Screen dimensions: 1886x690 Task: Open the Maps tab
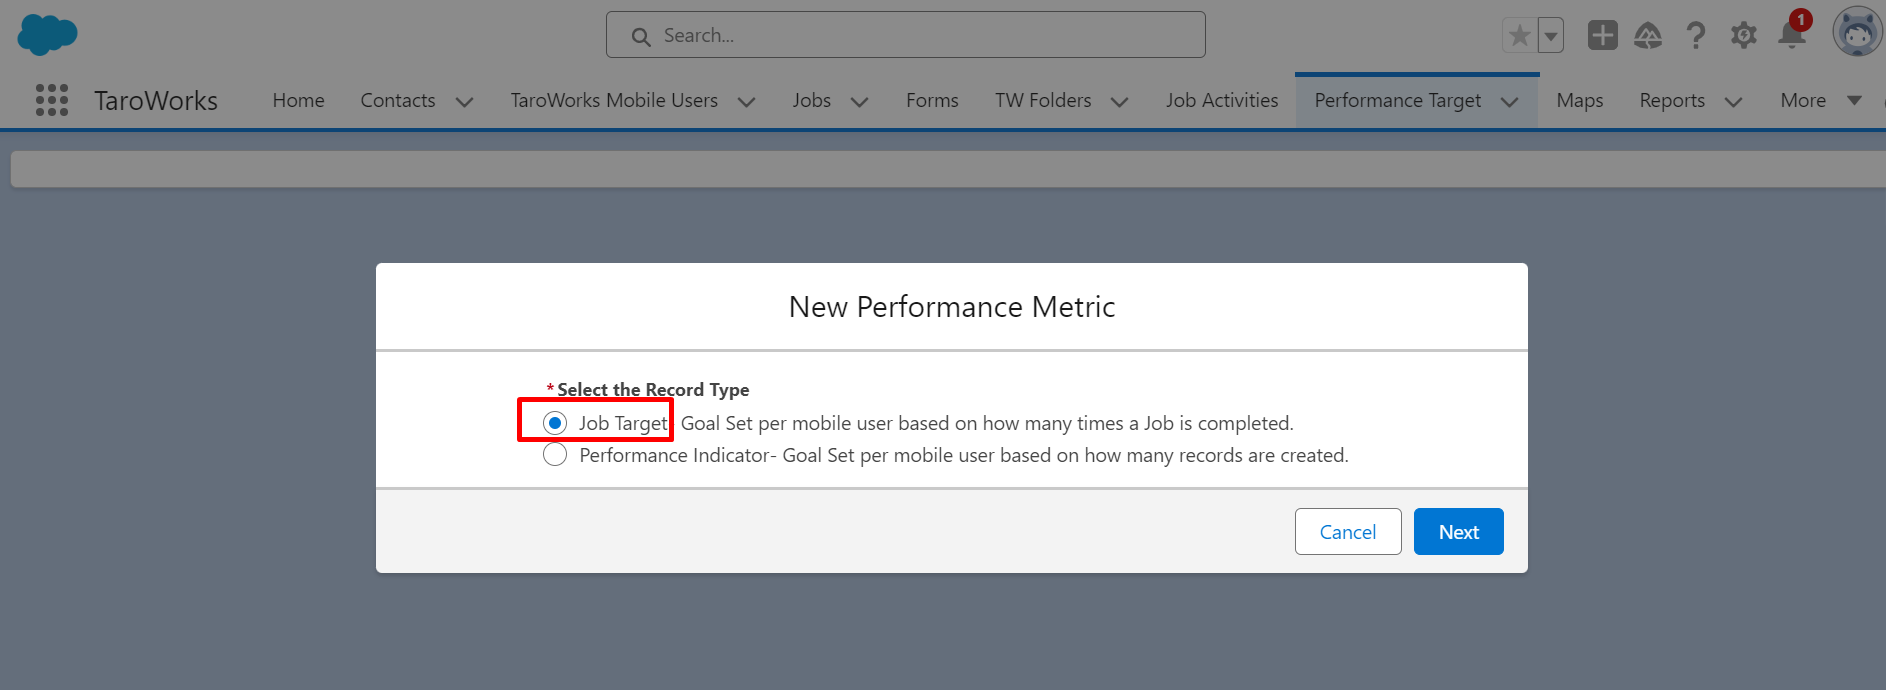(1580, 100)
